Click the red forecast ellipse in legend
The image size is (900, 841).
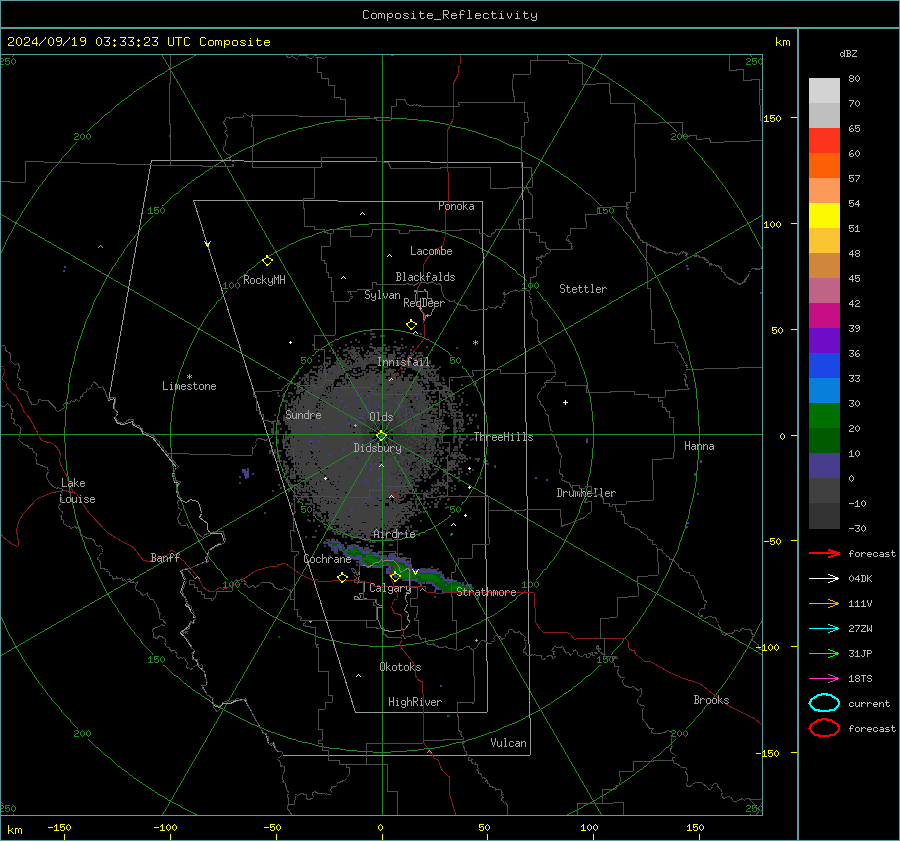pos(824,727)
